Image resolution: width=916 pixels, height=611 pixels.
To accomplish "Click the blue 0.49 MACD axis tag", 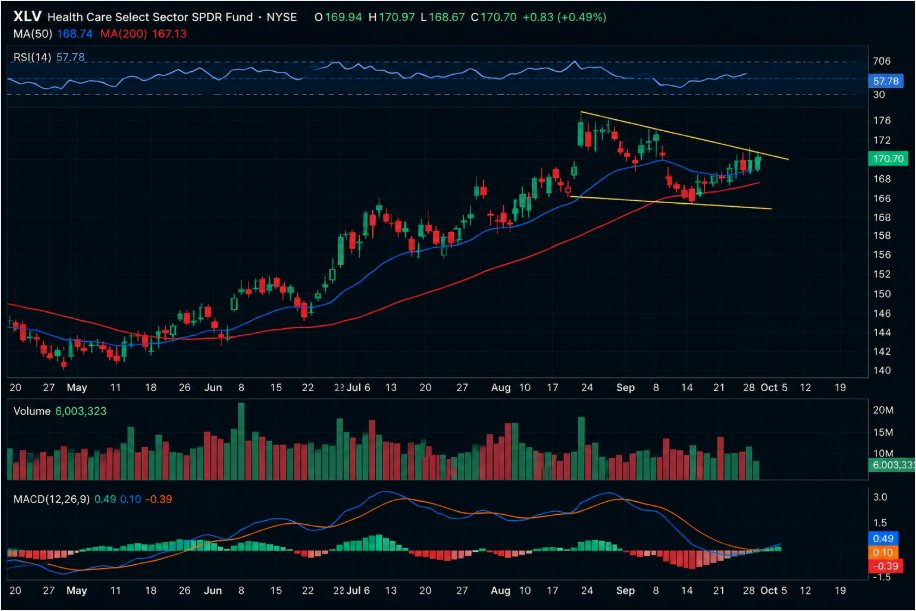I will (x=883, y=538).
